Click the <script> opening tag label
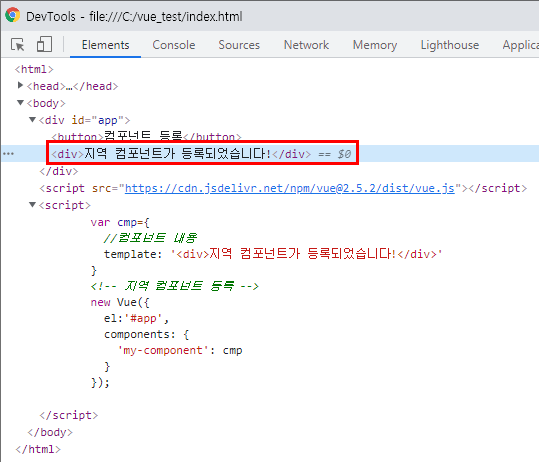539x462 pixels. 65,205
